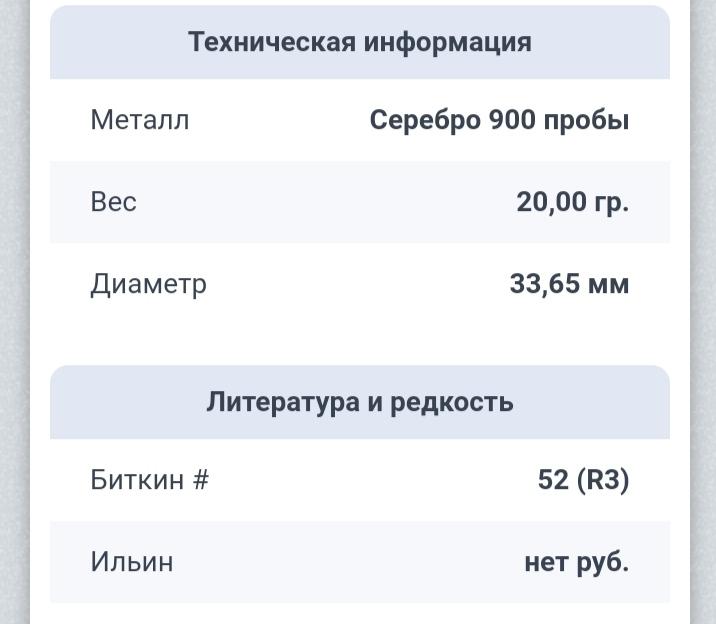Click the нет руб. Ilyin value
716x624 pixels.
point(577,562)
